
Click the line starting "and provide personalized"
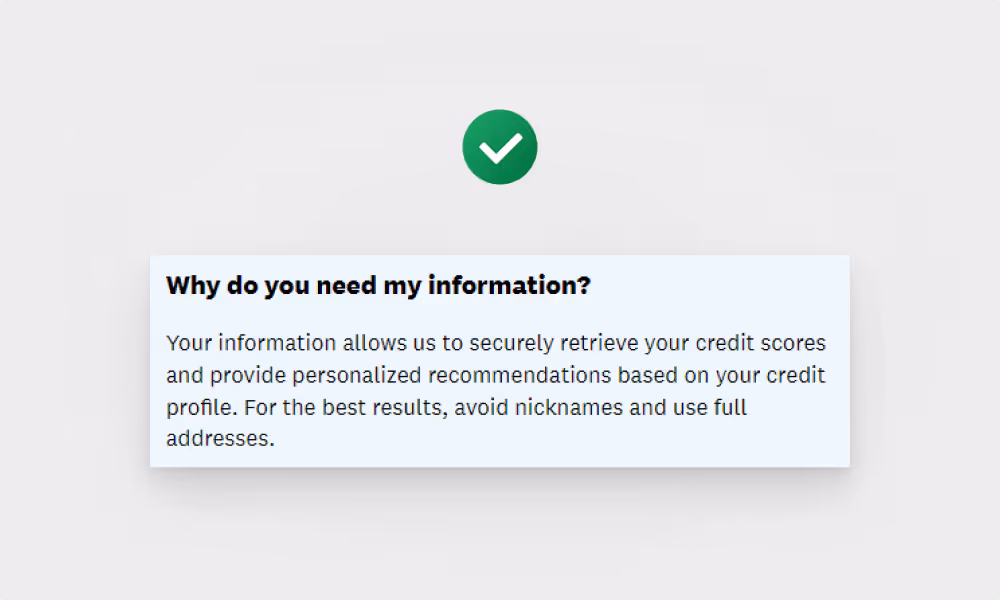496,375
